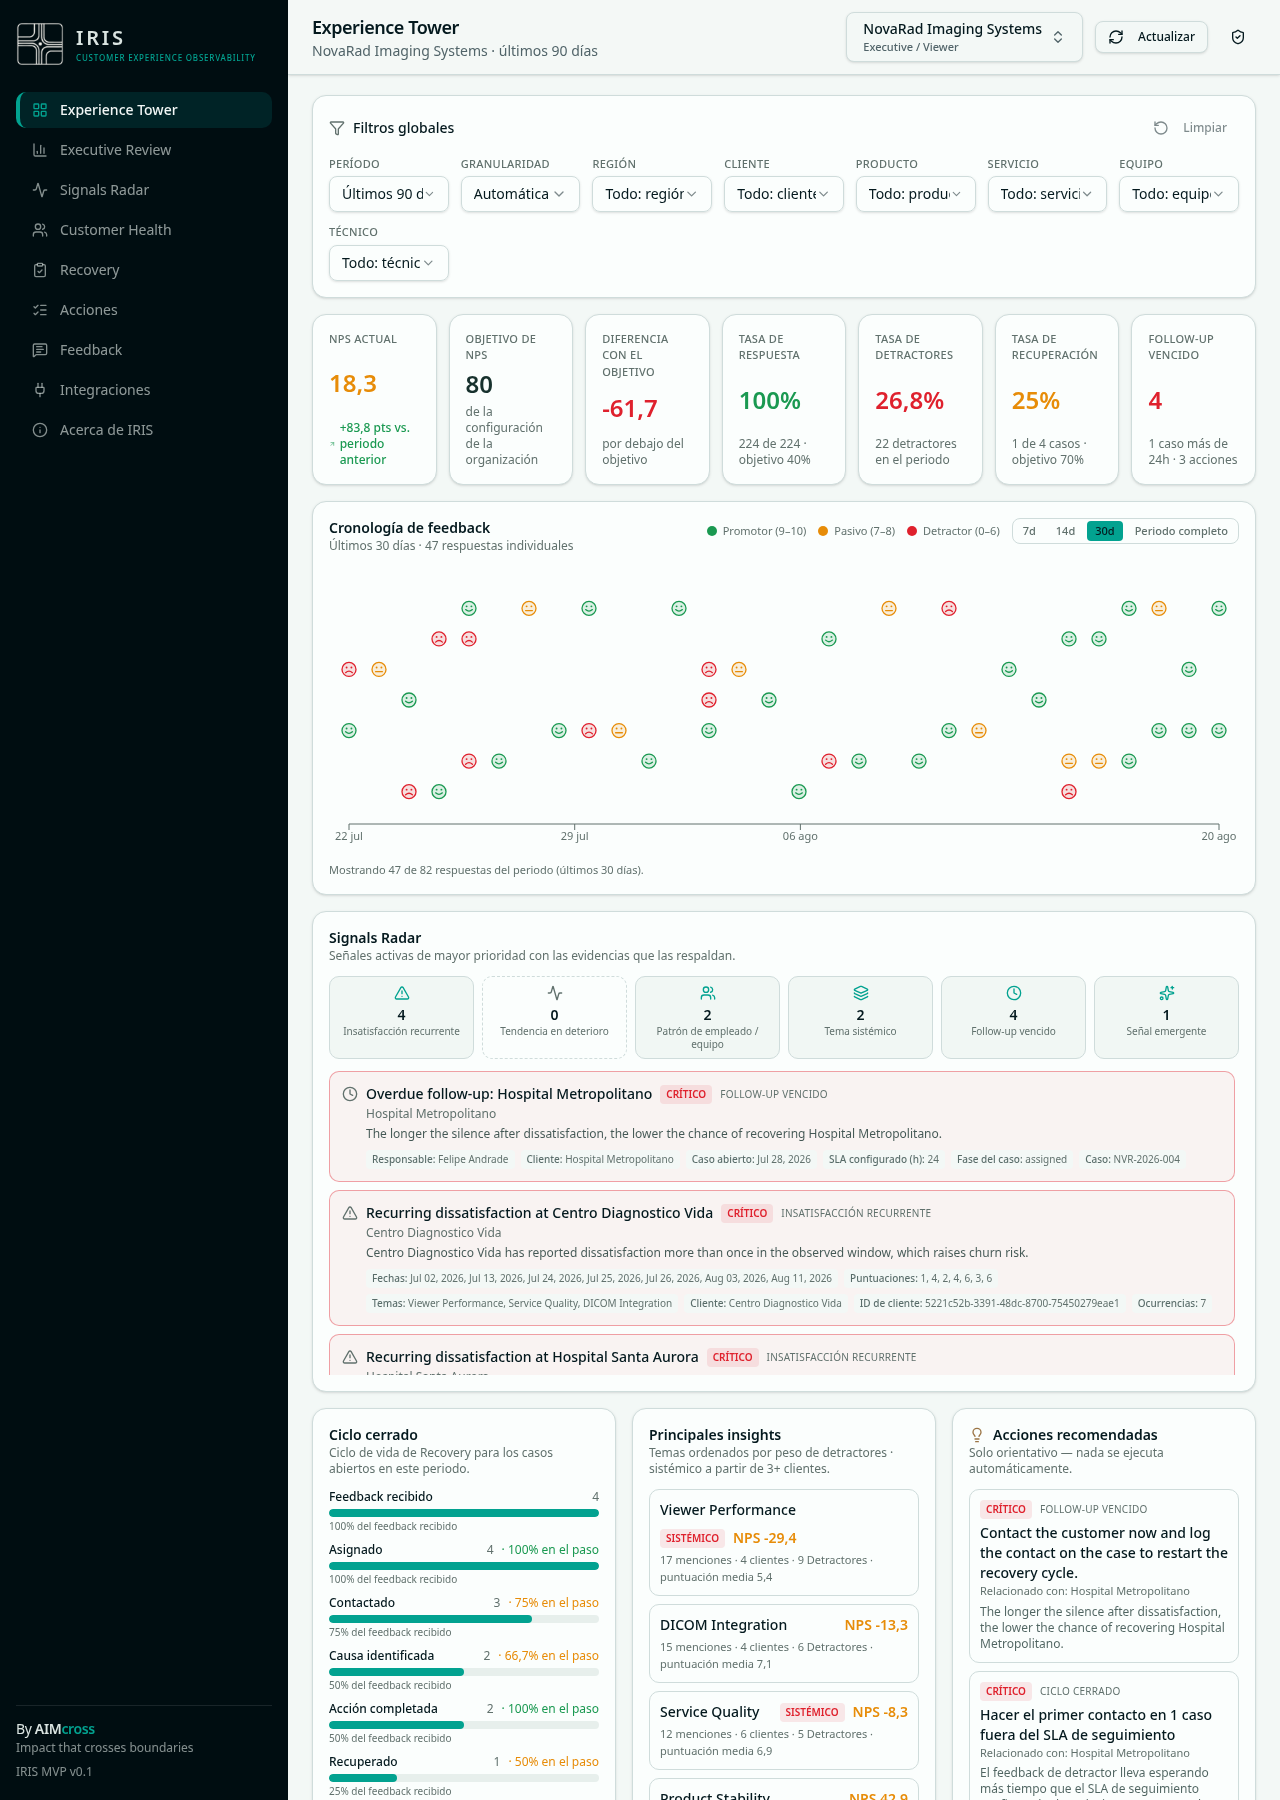This screenshot has height=1800, width=1280.
Task: Click the Contactado progress bar
Action: click(464, 1619)
